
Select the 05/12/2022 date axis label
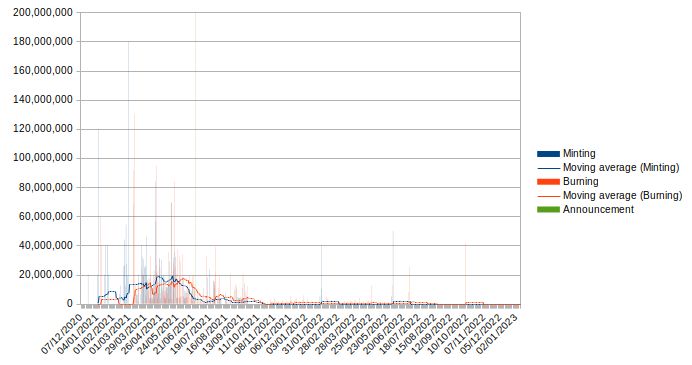(x=482, y=335)
